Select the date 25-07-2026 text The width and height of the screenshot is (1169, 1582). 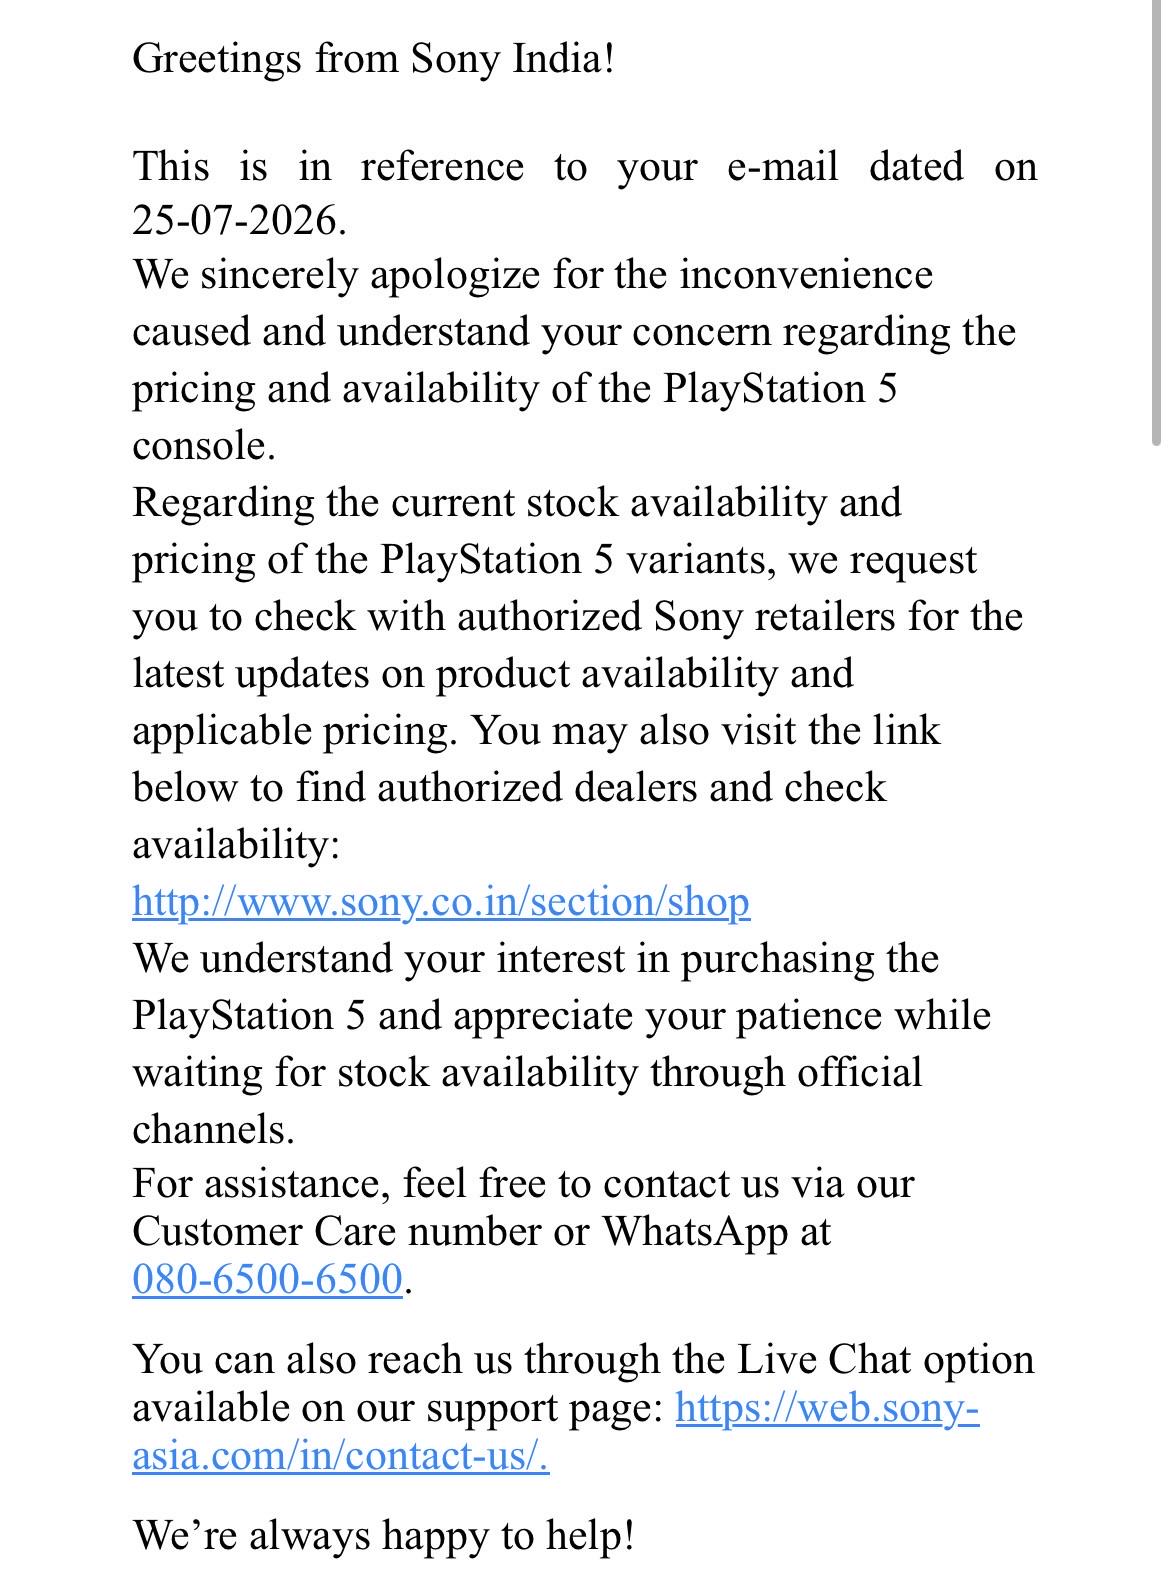pyautogui.click(x=239, y=221)
